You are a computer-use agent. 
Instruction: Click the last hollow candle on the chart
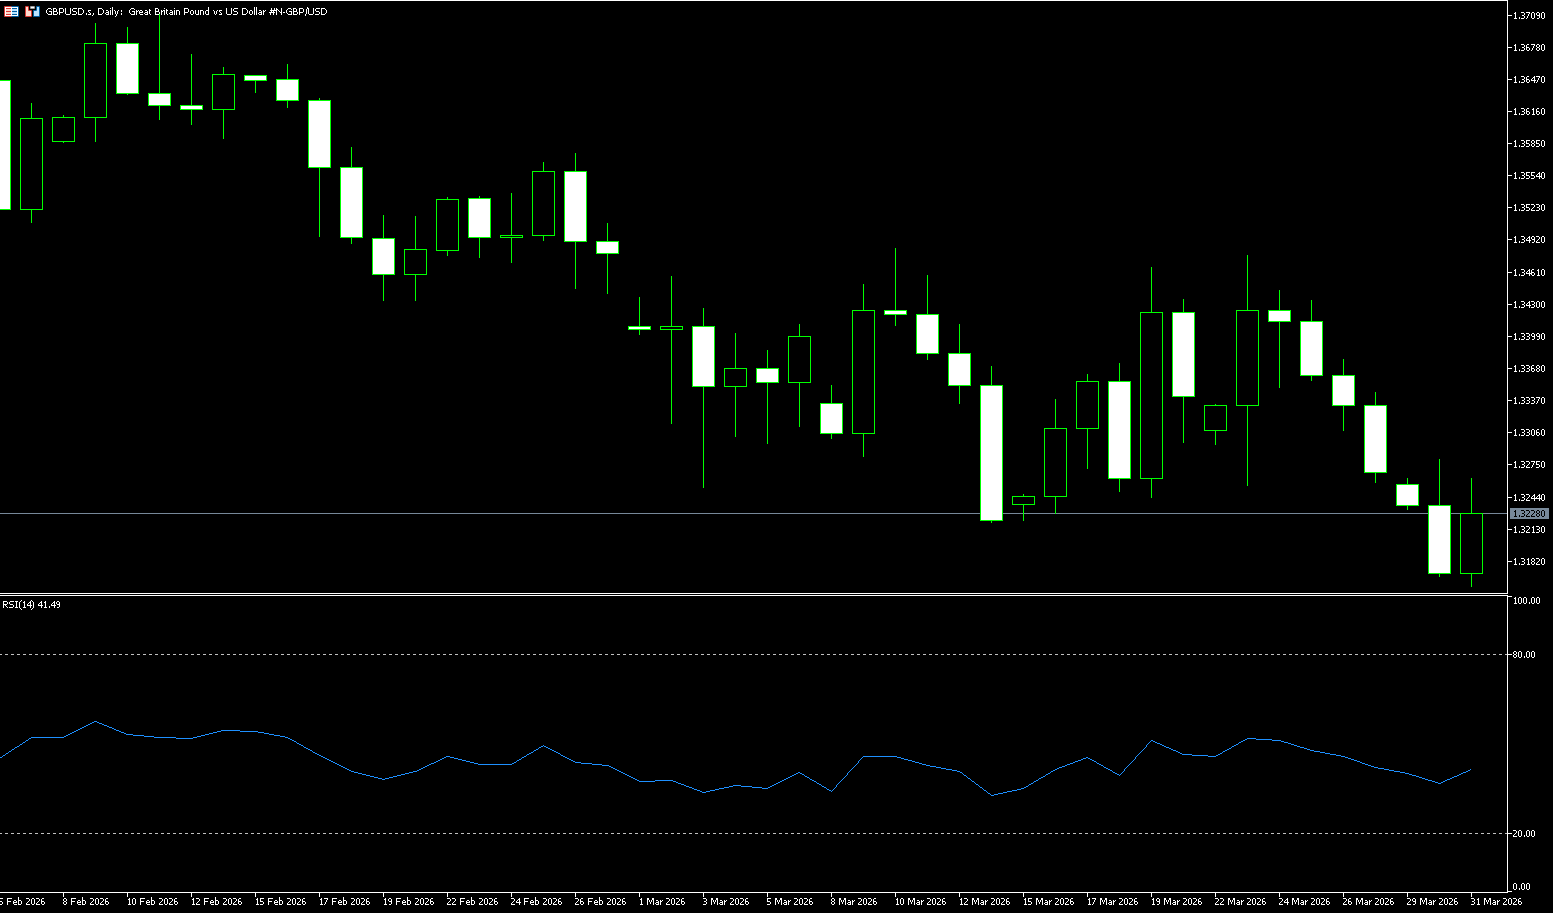click(x=1471, y=543)
